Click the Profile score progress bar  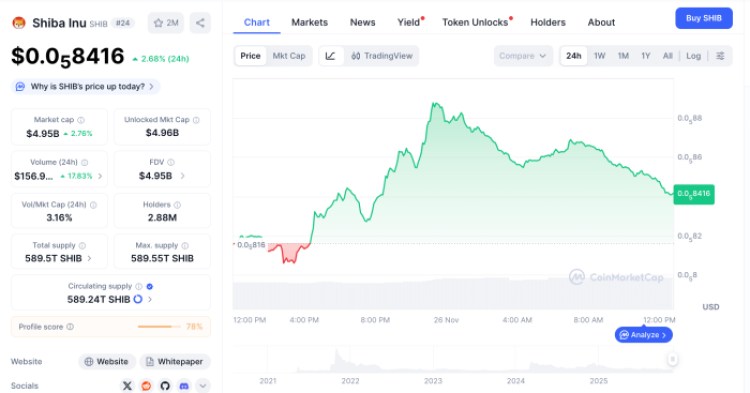[159, 327]
